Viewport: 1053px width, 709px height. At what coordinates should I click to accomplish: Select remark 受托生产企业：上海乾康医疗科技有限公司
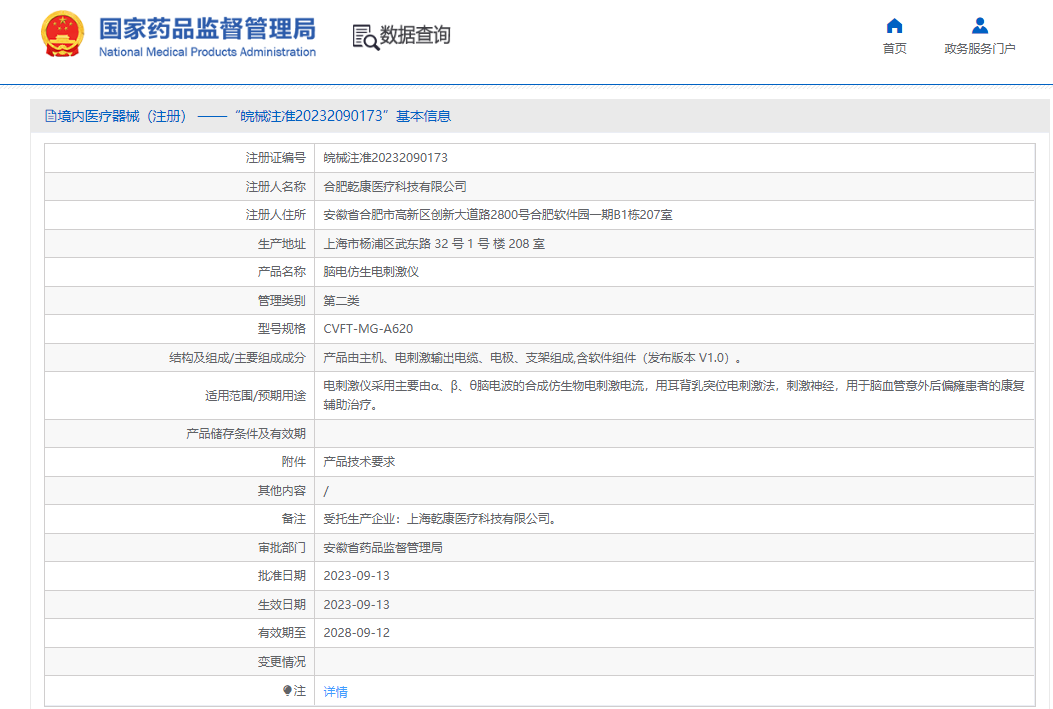point(440,519)
